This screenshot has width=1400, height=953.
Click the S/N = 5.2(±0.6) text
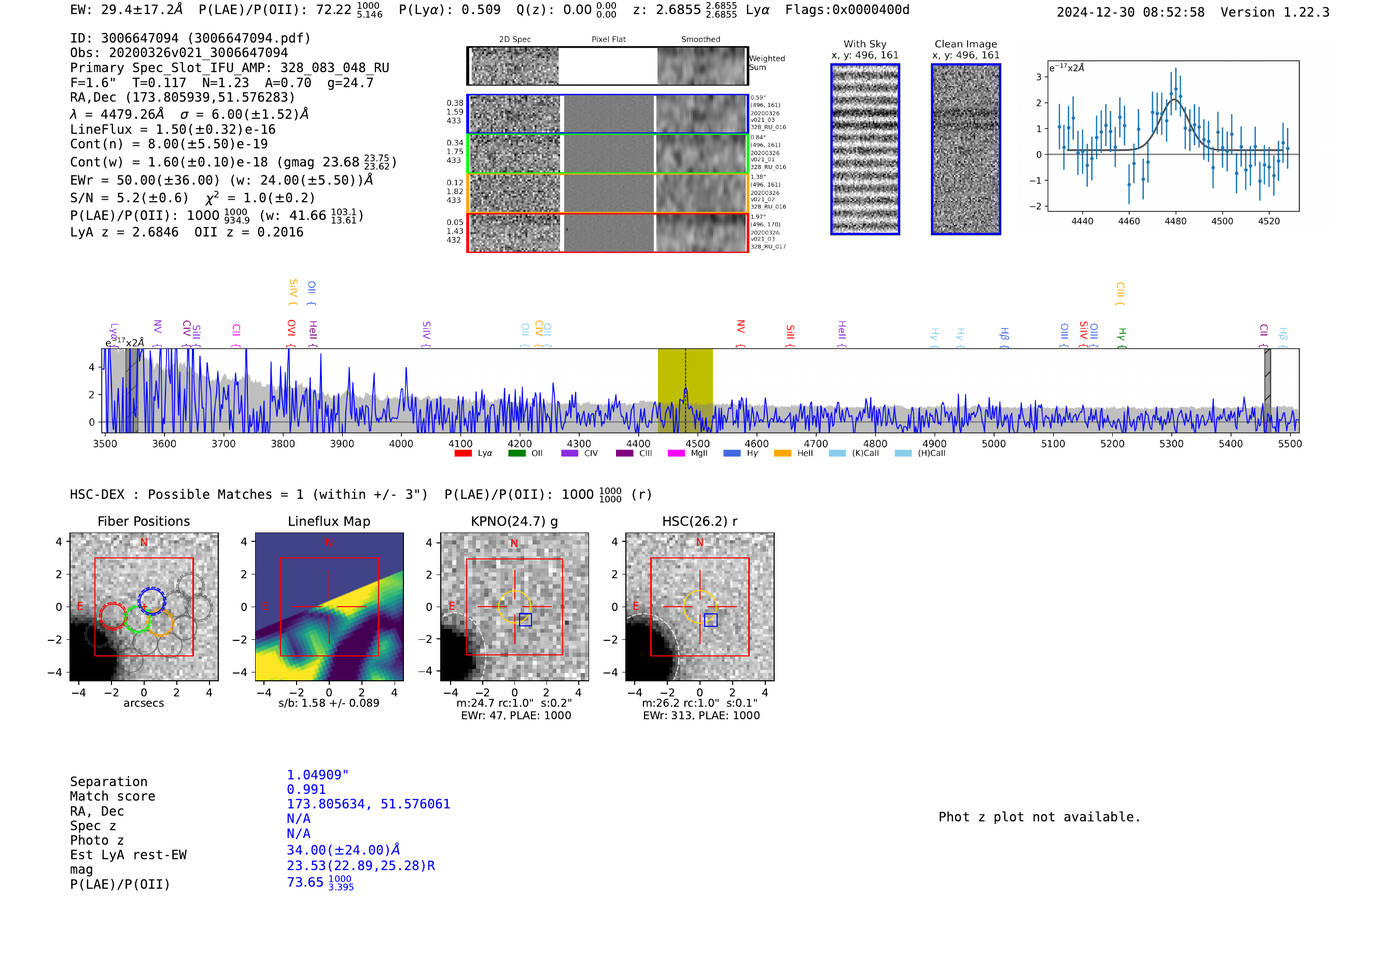(x=129, y=198)
